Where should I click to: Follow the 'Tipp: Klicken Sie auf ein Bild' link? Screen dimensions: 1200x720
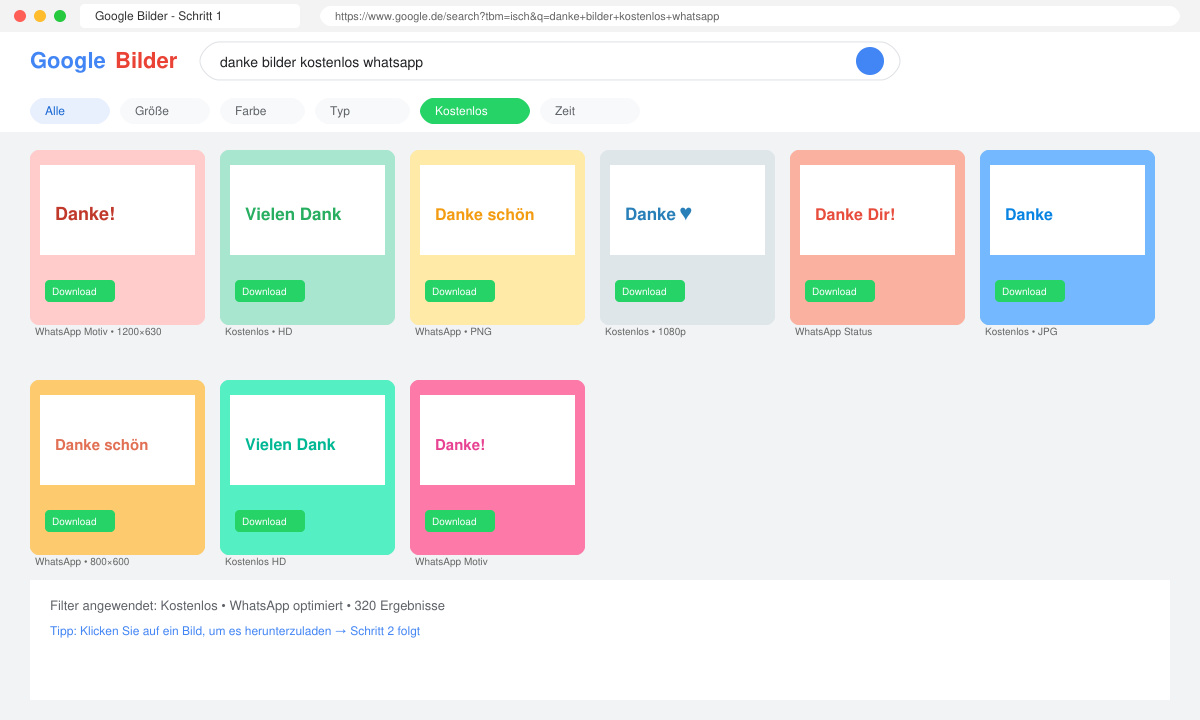pyautogui.click(x=235, y=631)
